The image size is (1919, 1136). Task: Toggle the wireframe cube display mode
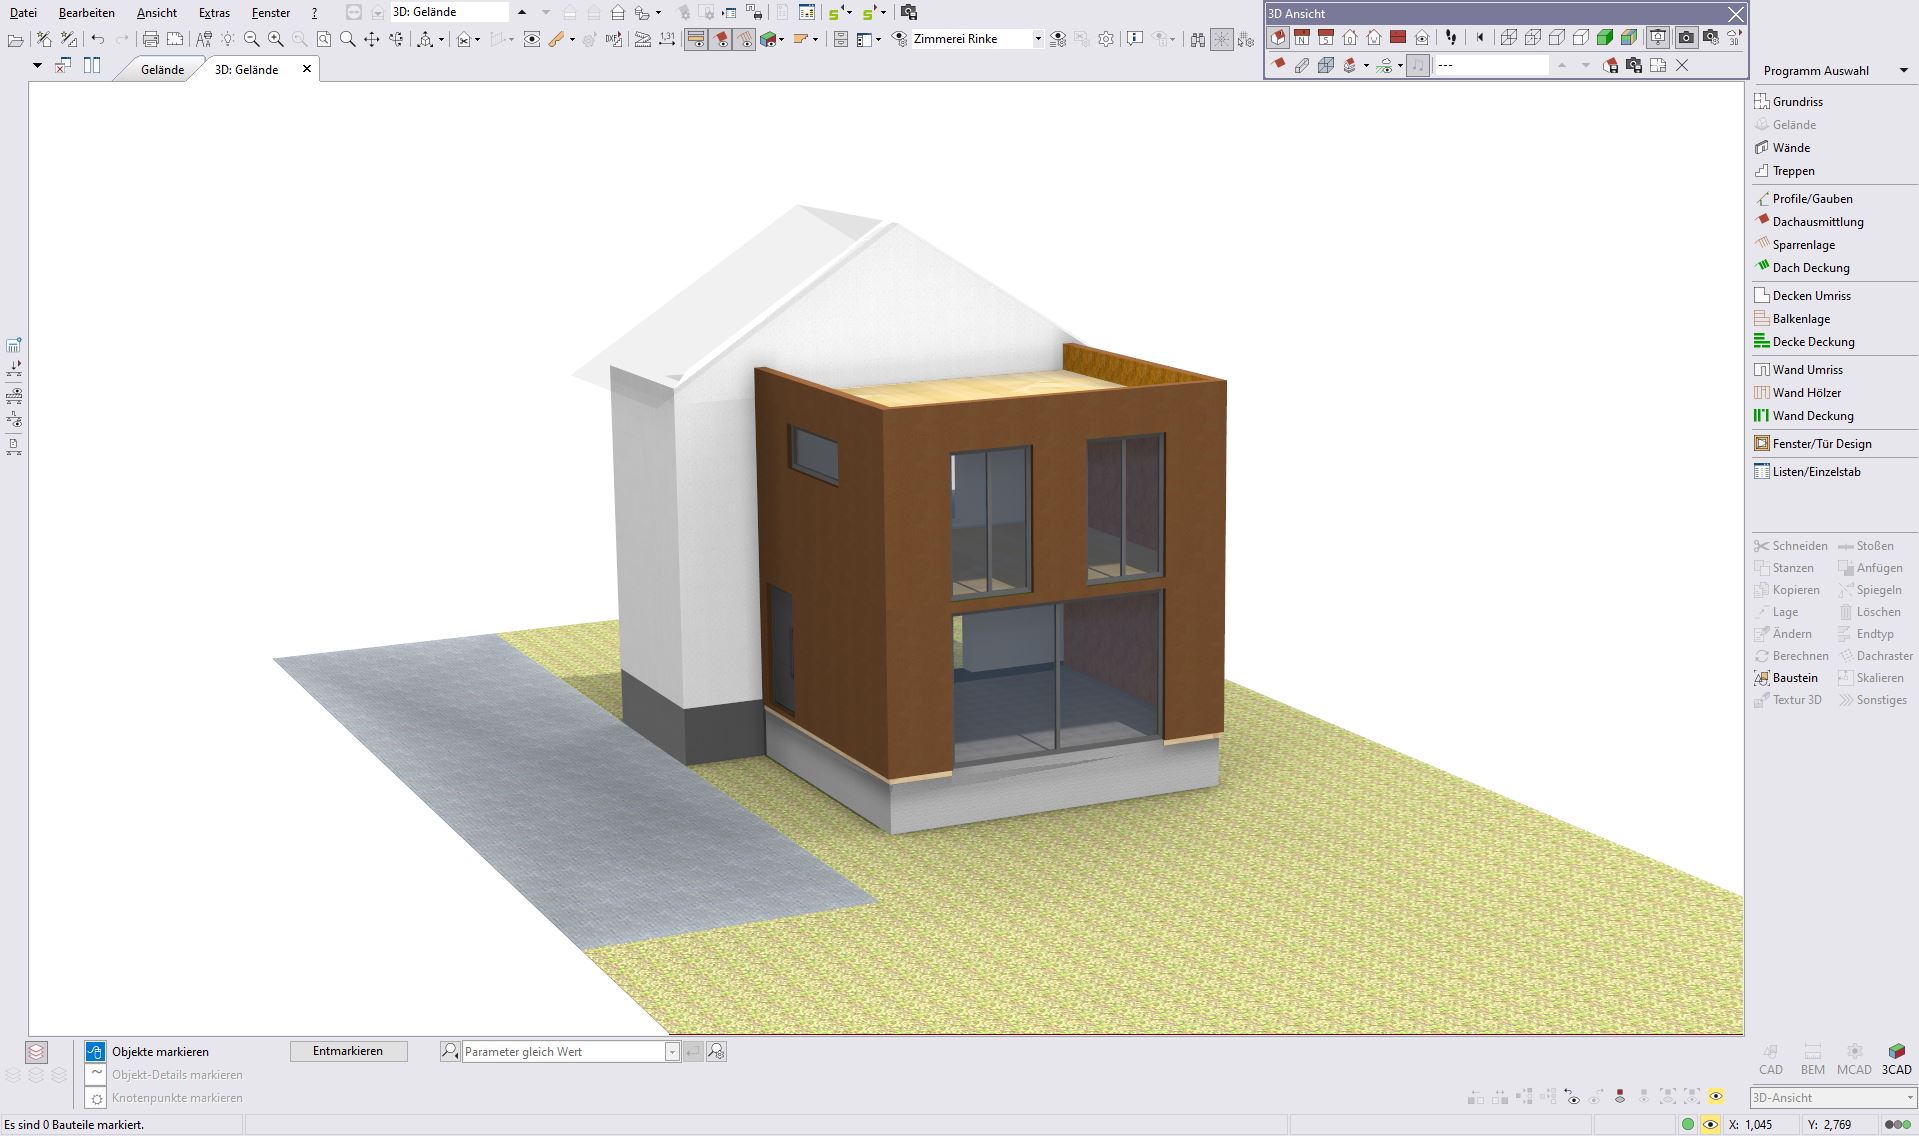pyautogui.click(x=1508, y=38)
